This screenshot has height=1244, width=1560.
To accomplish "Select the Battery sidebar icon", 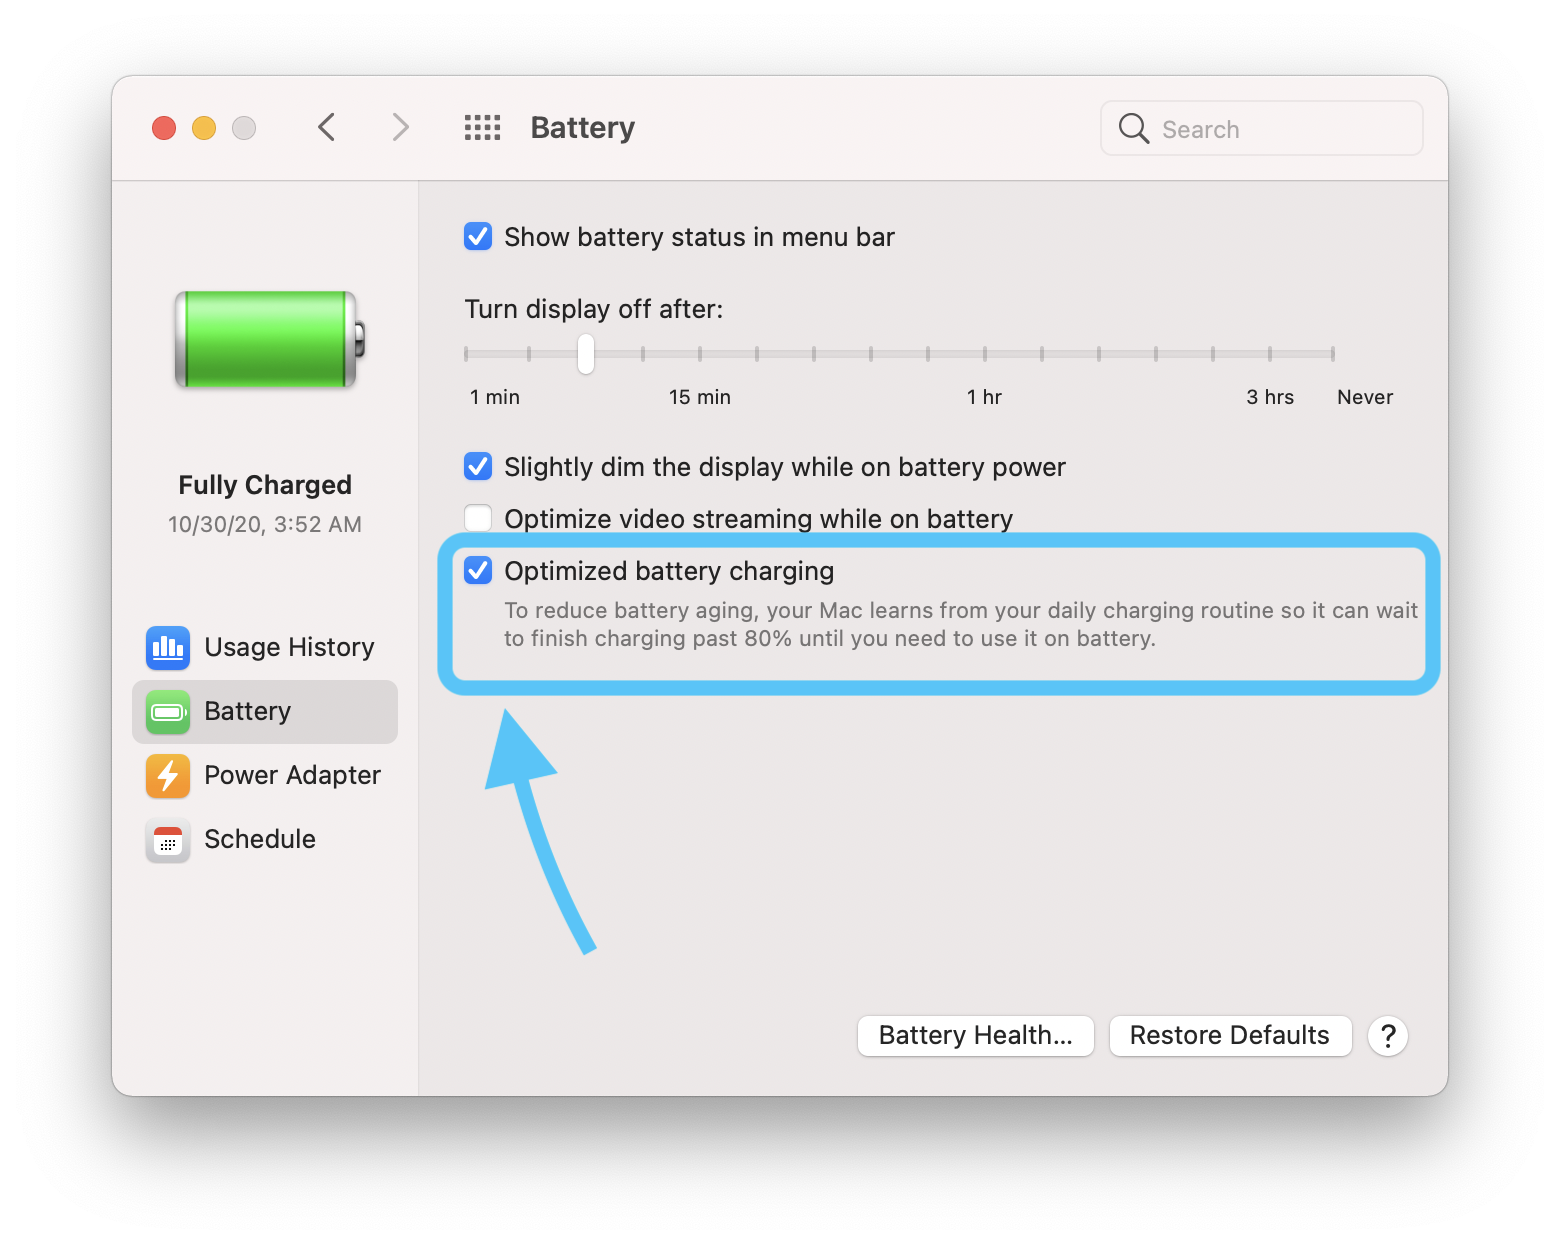I will pyautogui.click(x=167, y=712).
